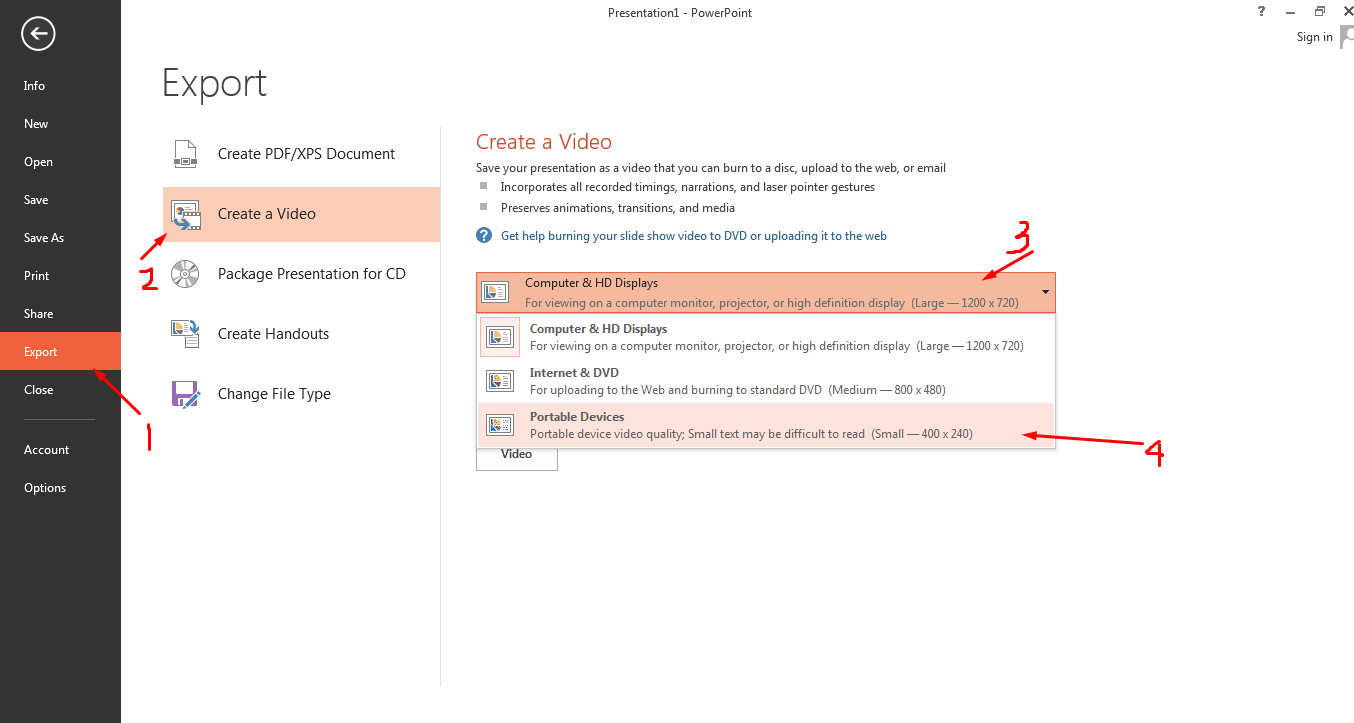
Task: Open PowerPoint Options
Action: tap(60, 488)
